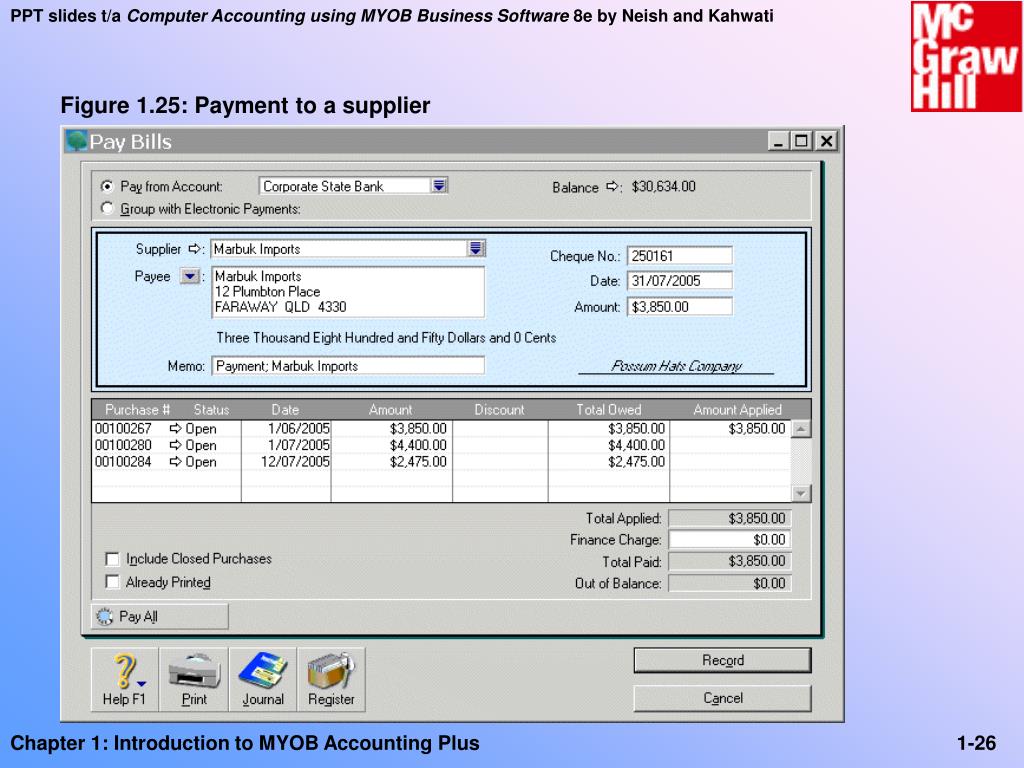Click scroll down arrow in purchases list
The height and width of the screenshot is (768, 1024).
click(x=801, y=493)
